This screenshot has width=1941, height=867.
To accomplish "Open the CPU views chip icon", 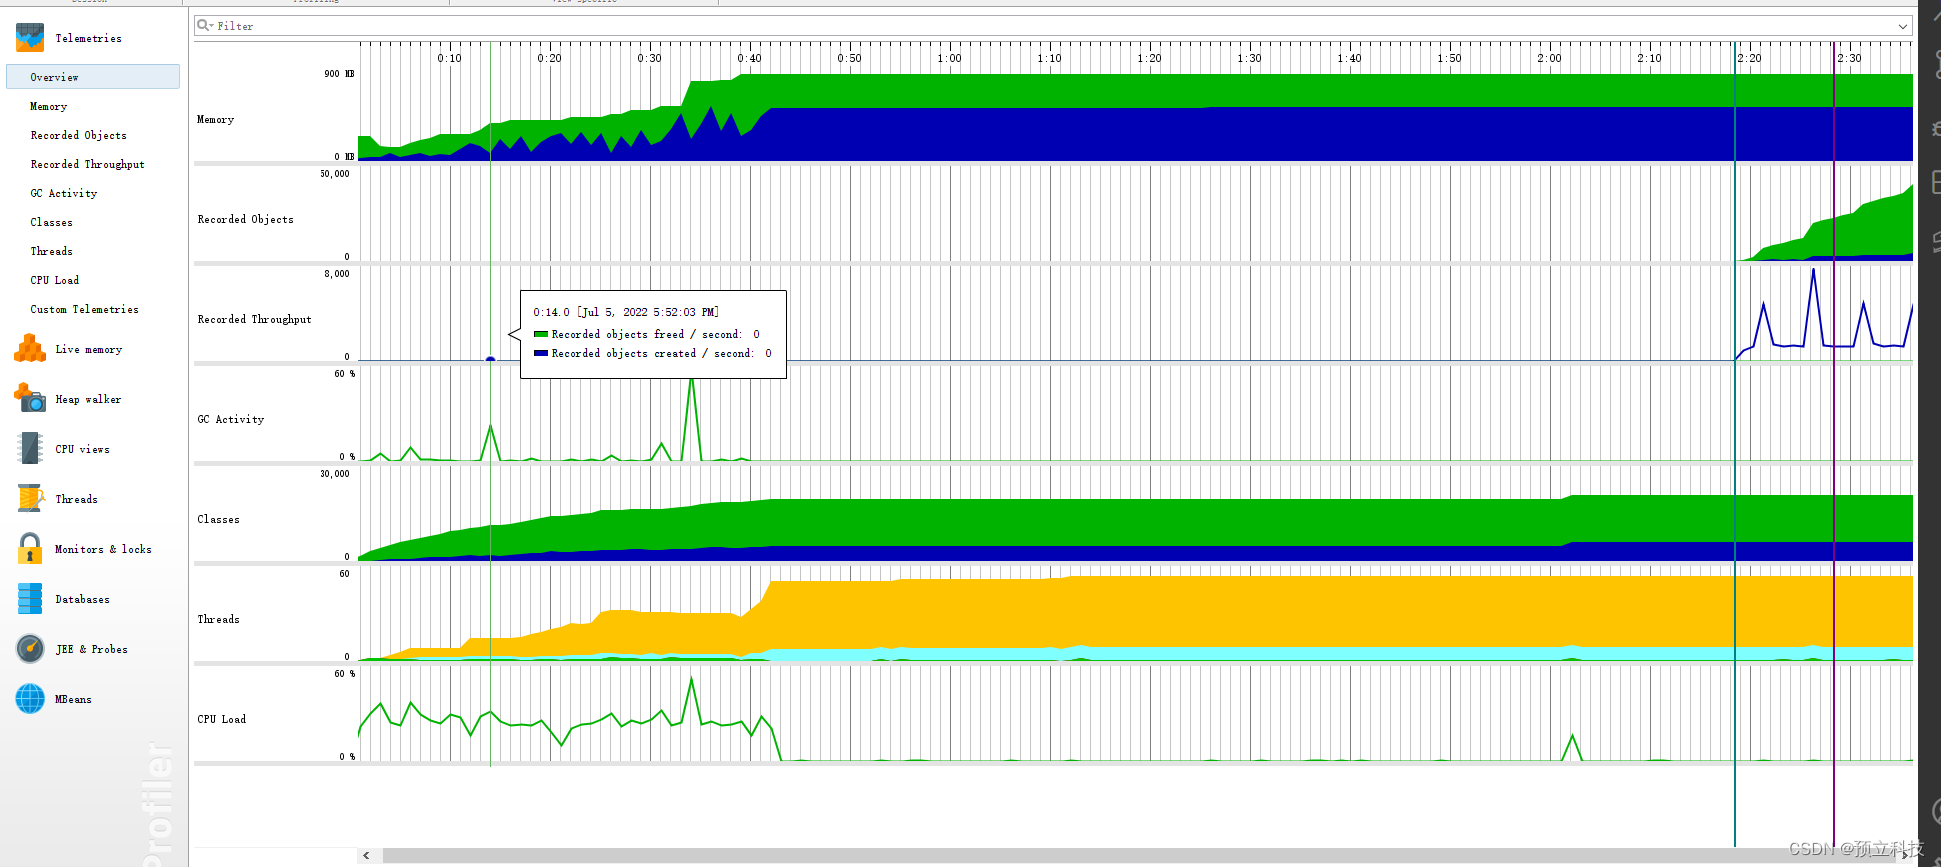I will pyautogui.click(x=30, y=448).
